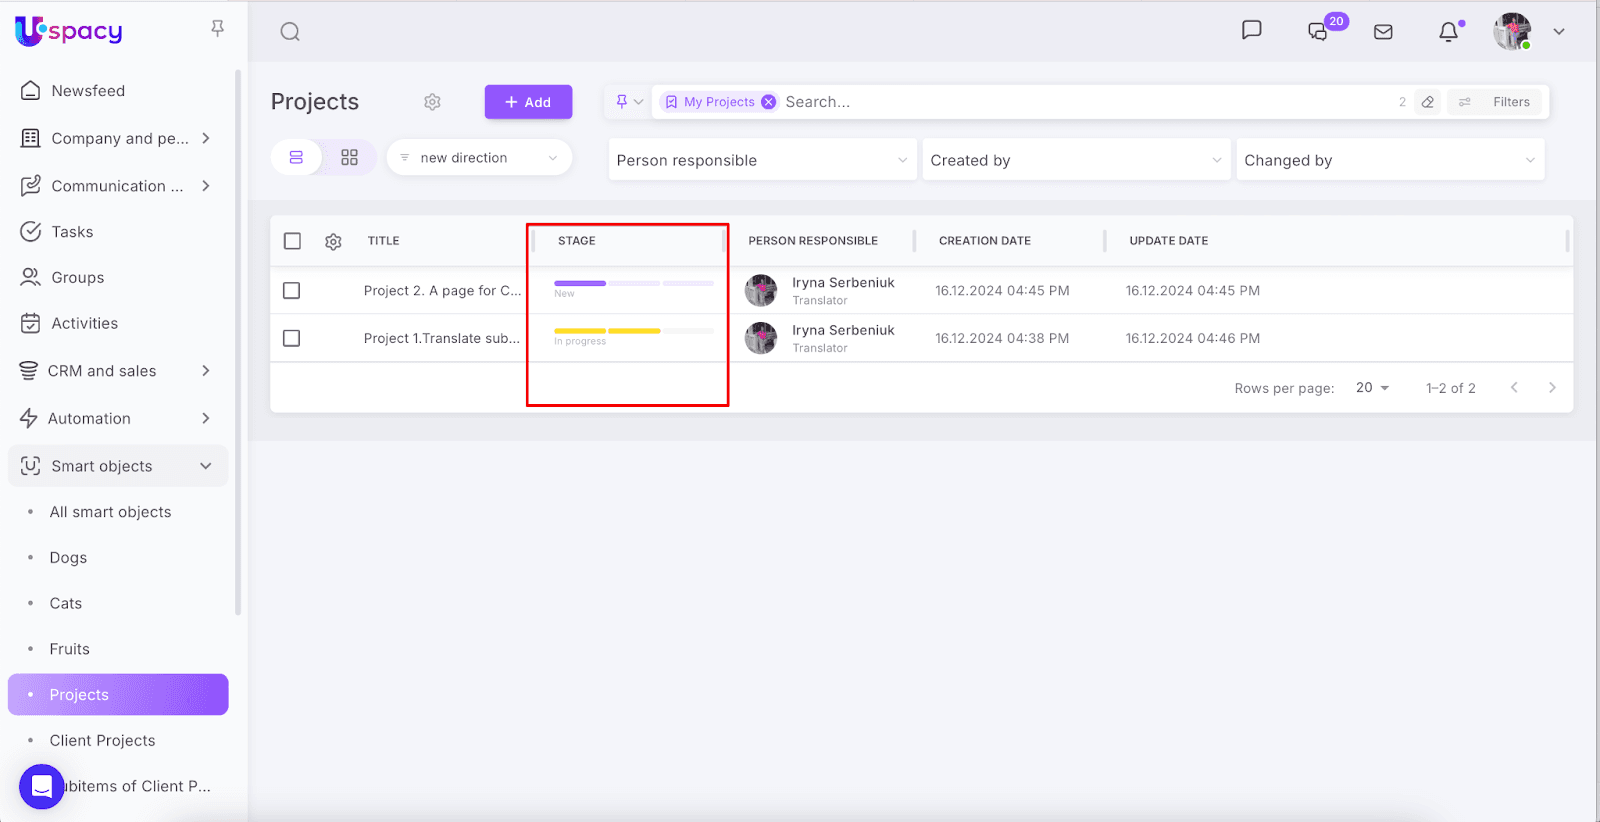The width and height of the screenshot is (1600, 822).
Task: Open the mail envelope icon
Action: pyautogui.click(x=1383, y=32)
